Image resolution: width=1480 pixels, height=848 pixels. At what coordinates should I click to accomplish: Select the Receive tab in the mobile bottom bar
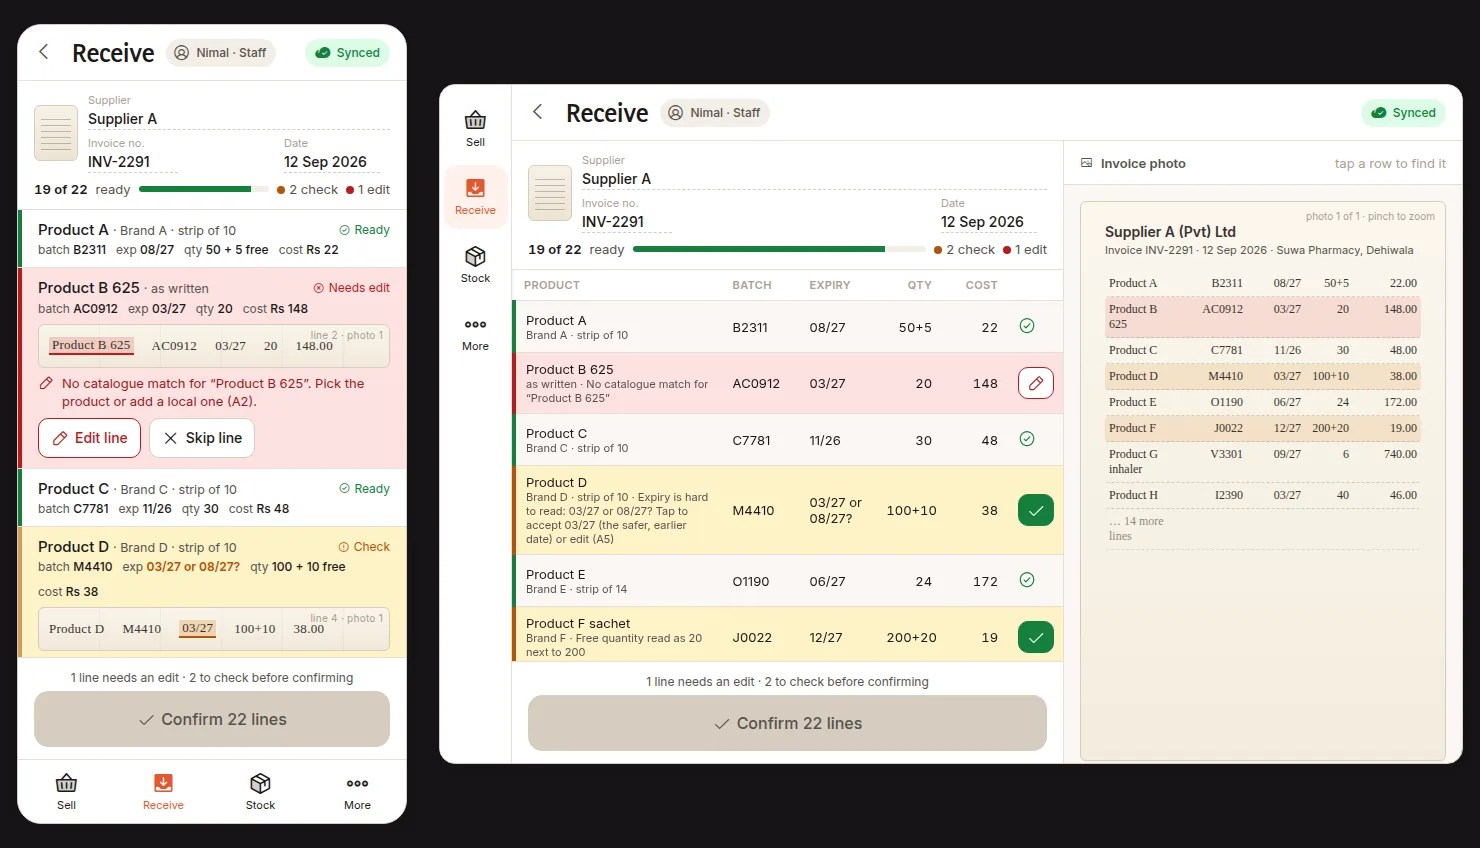point(163,791)
